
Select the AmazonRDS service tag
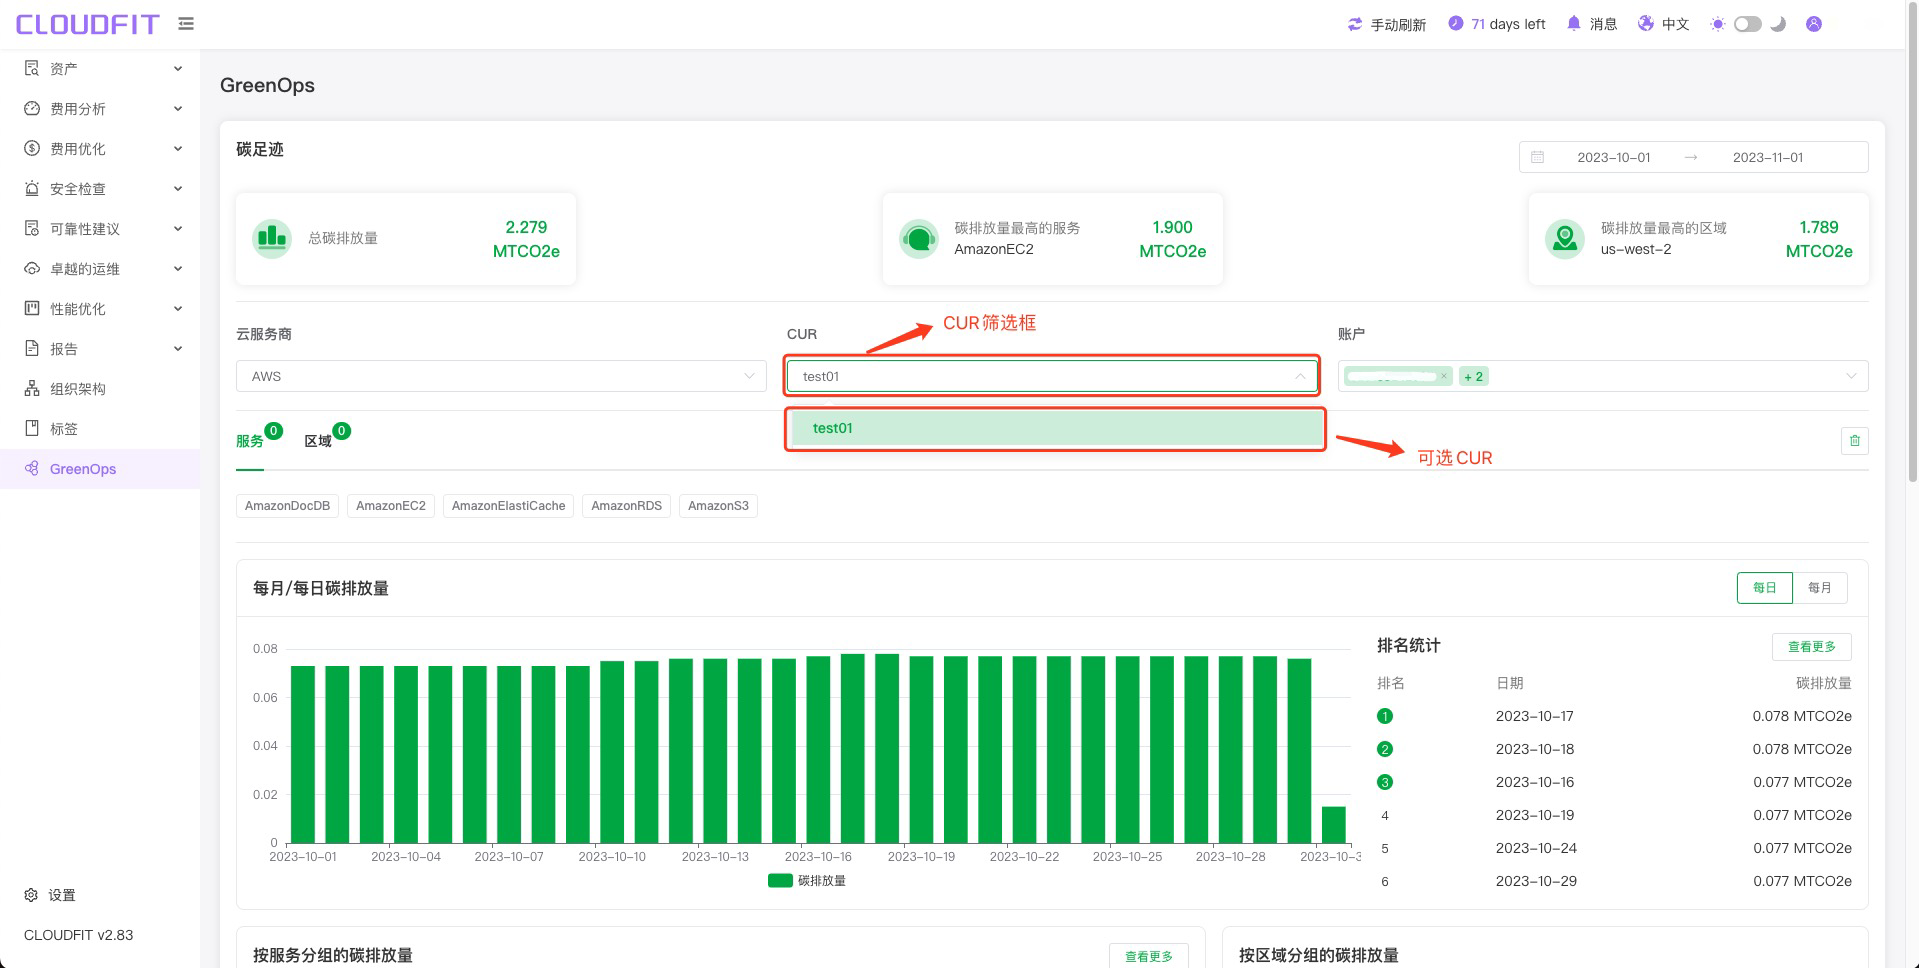(x=626, y=505)
